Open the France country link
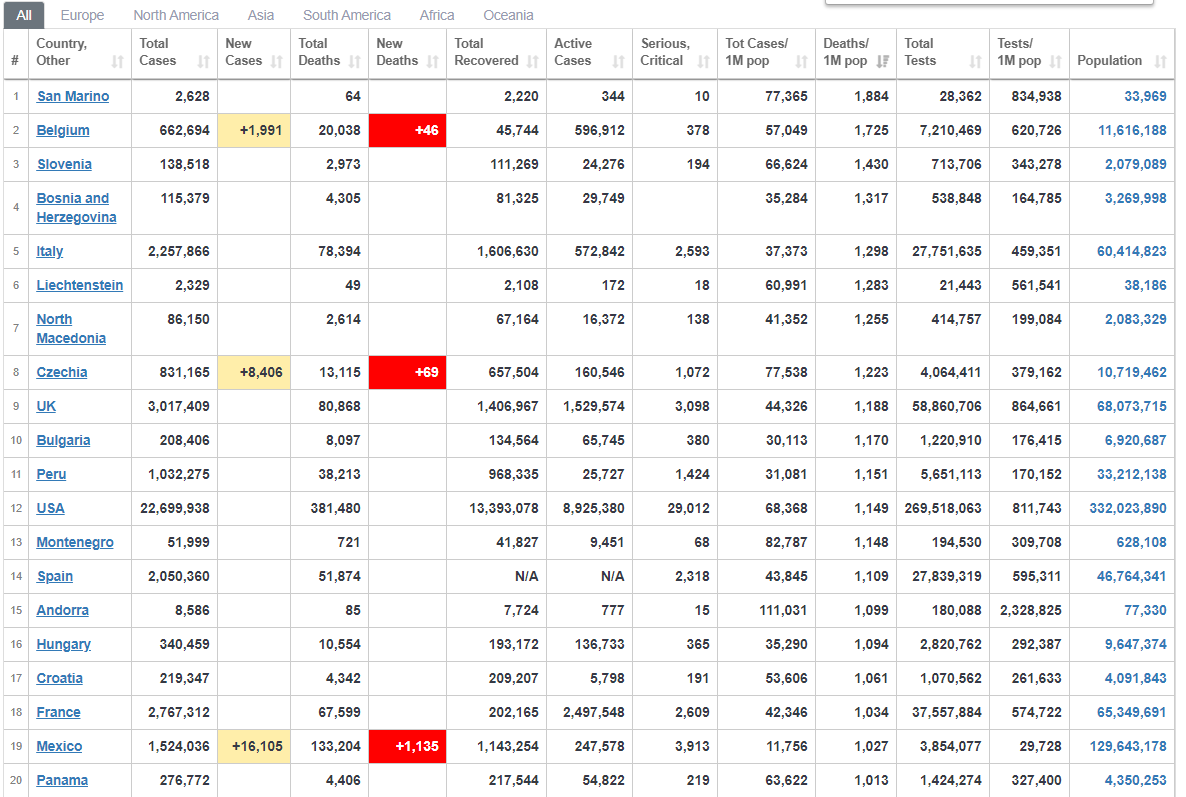1186x797 pixels. pos(58,712)
